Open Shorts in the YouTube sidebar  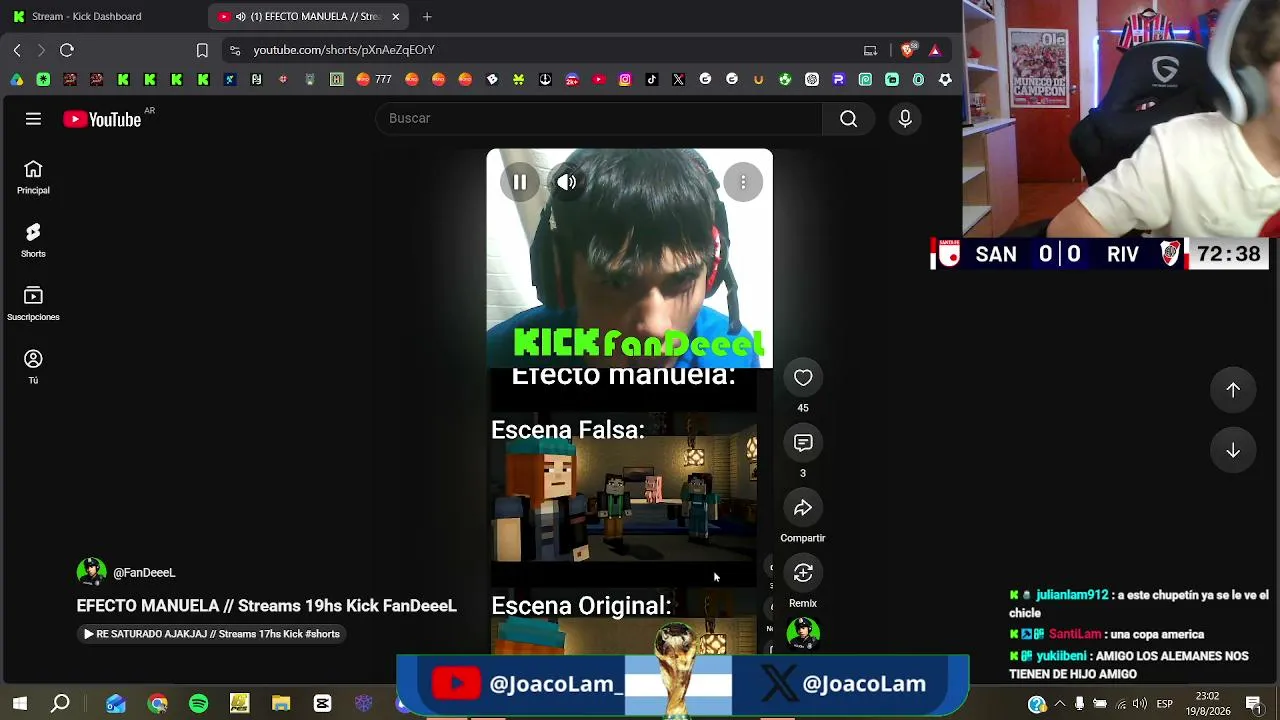pos(33,240)
